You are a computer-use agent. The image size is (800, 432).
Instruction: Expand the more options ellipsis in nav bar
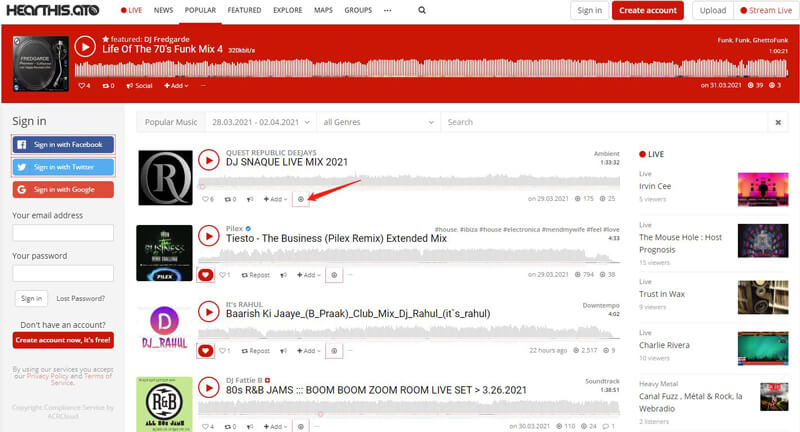coord(388,10)
